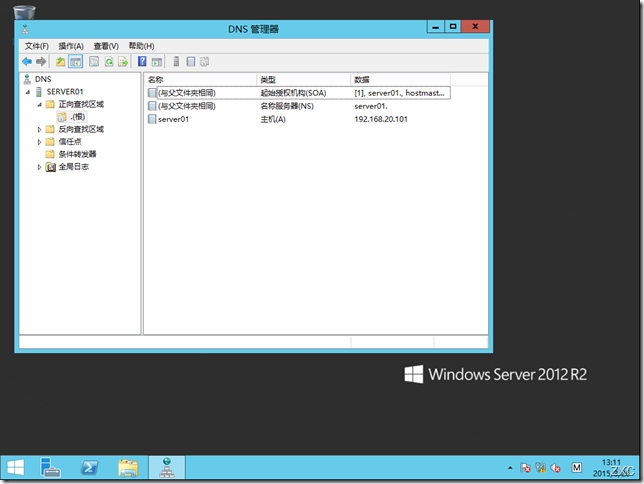
Task: Go up one level with folder icon
Action: coord(60,62)
